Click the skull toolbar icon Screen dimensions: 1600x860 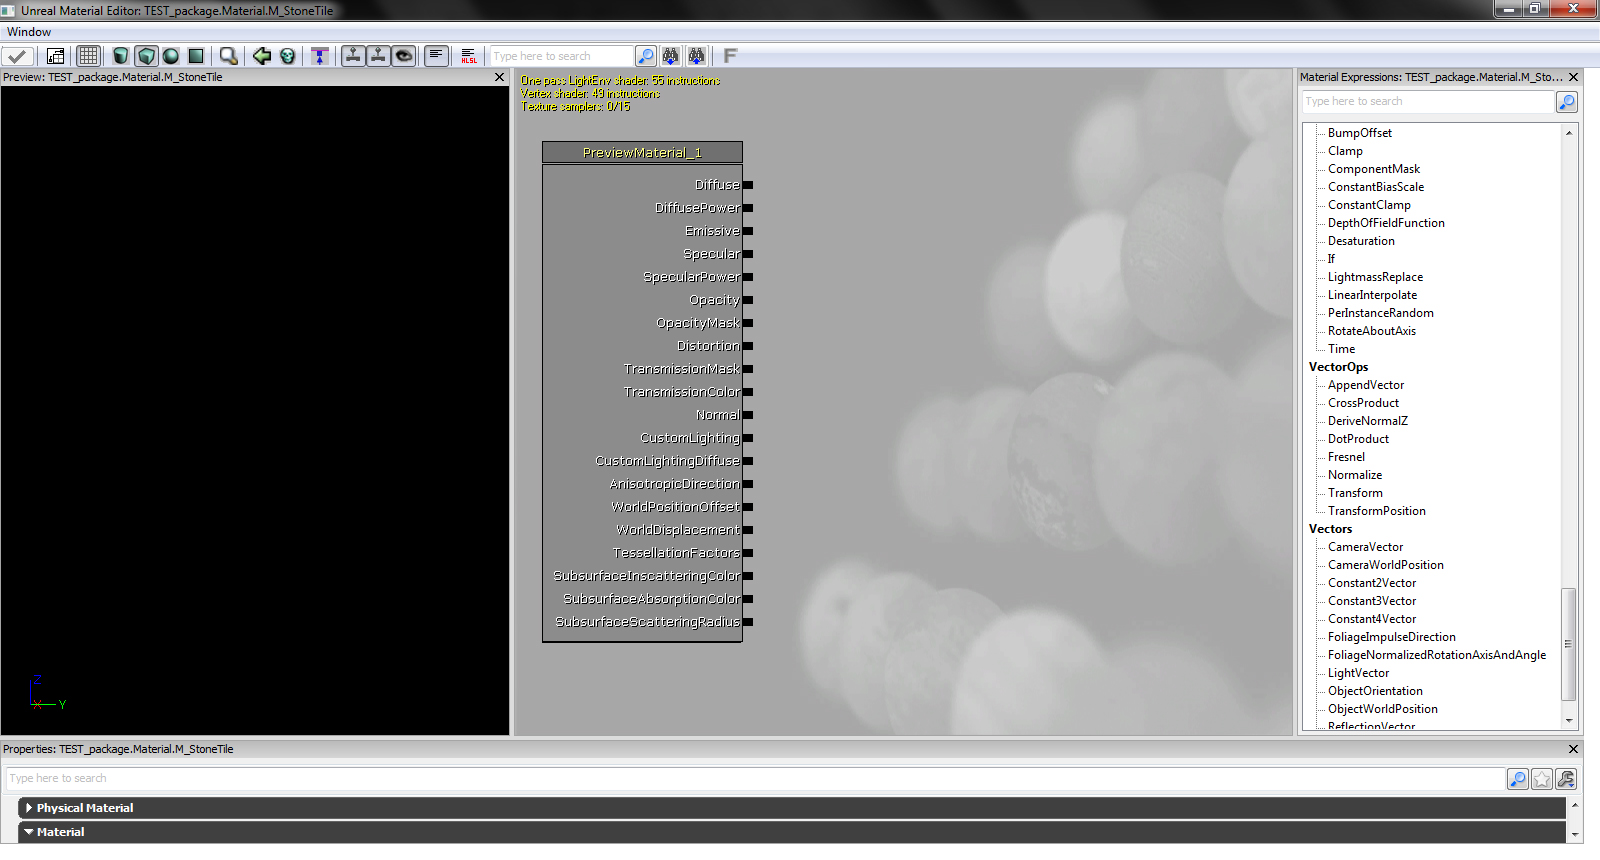[x=288, y=56]
